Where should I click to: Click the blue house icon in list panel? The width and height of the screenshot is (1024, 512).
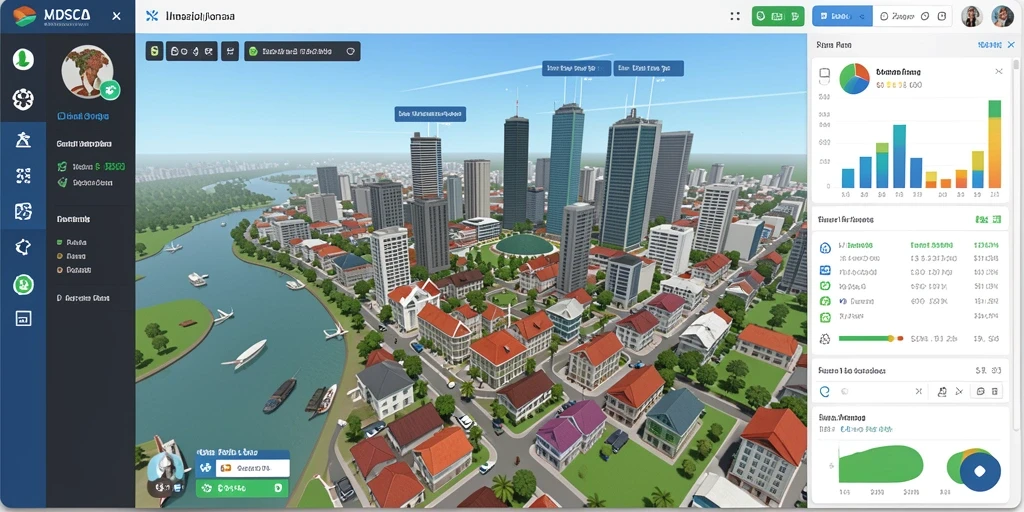point(825,247)
